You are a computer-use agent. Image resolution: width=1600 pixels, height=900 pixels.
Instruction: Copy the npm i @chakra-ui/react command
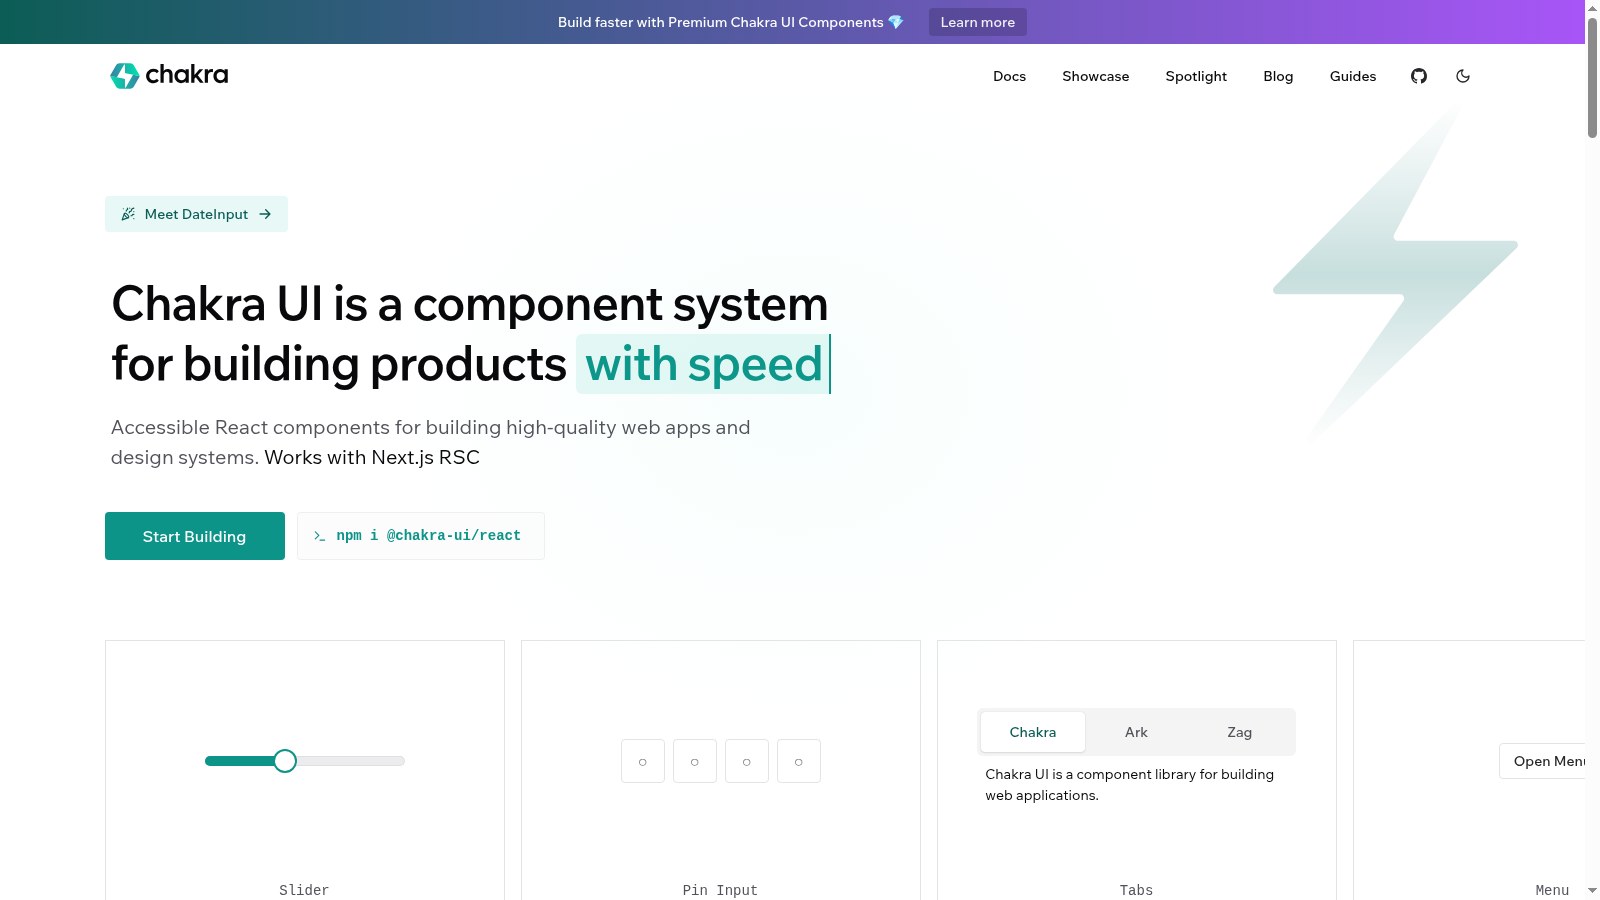[x=421, y=536]
